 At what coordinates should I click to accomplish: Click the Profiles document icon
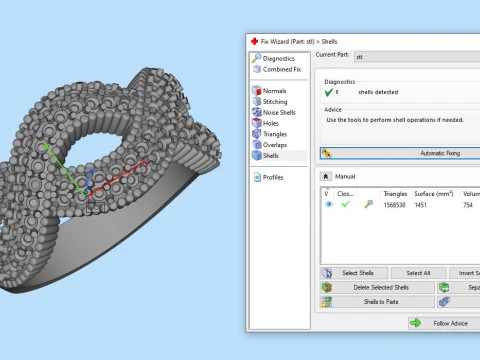pyautogui.click(x=257, y=177)
